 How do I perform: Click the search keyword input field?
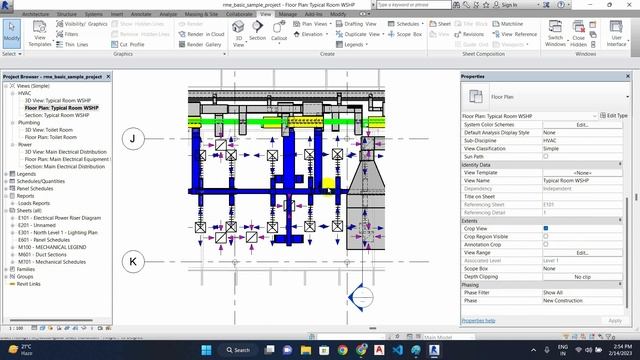click(413, 5)
